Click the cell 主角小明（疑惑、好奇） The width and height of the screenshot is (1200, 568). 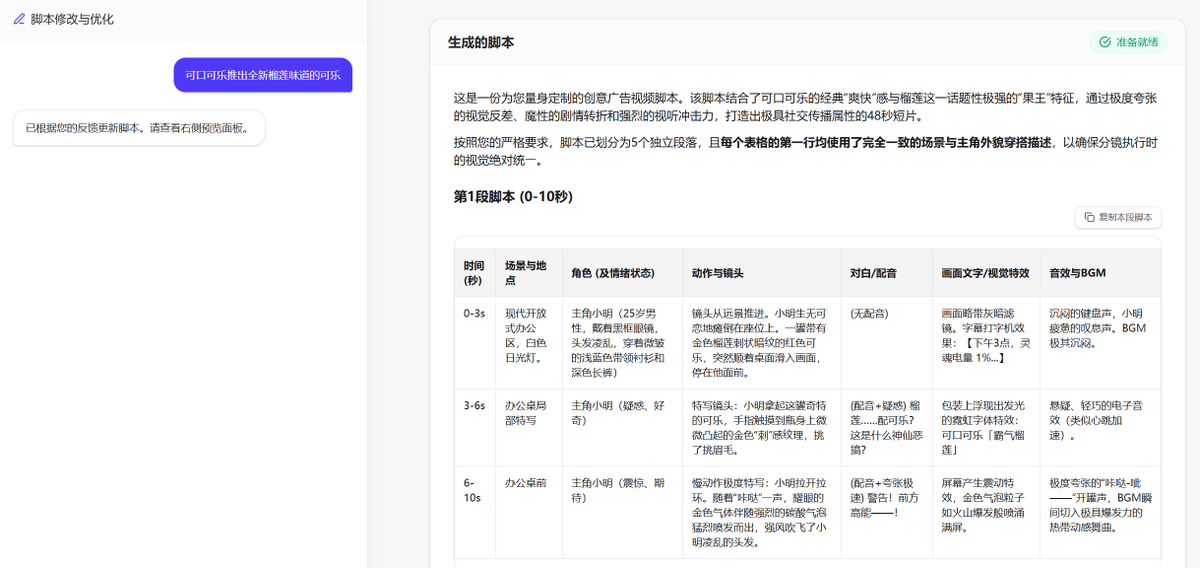[x=621, y=427]
